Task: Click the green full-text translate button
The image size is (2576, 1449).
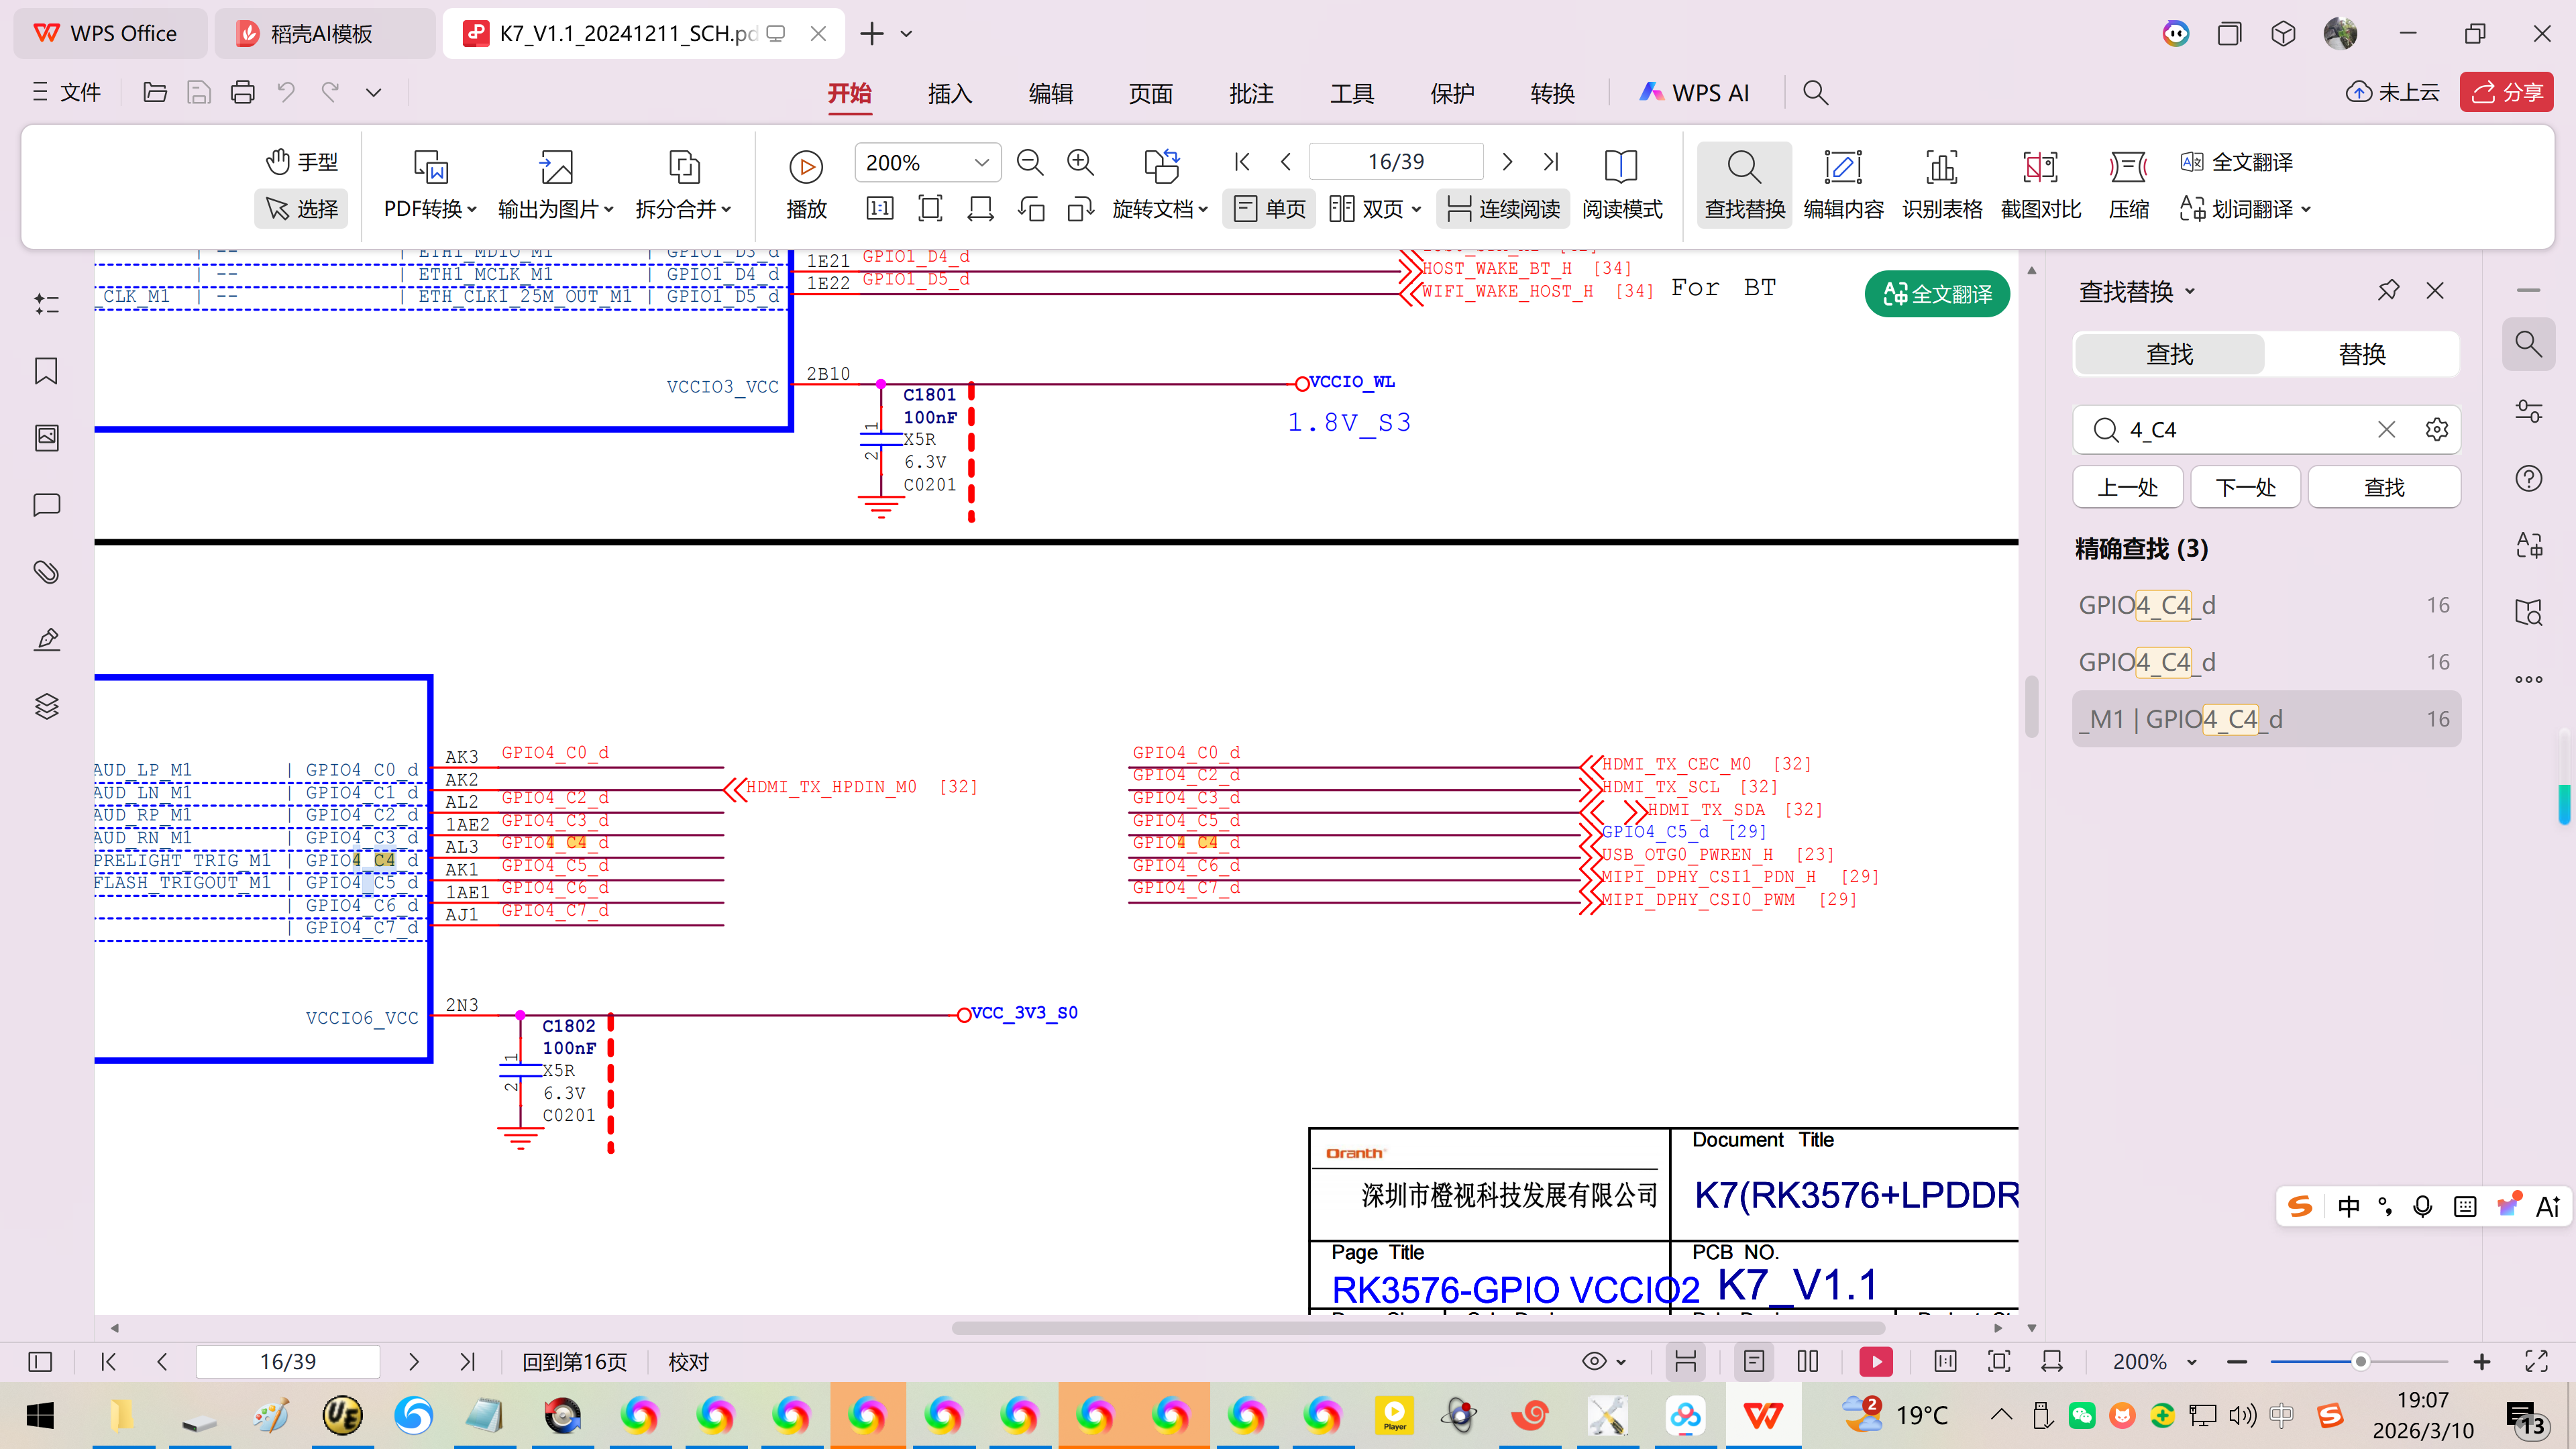Action: click(x=1937, y=294)
